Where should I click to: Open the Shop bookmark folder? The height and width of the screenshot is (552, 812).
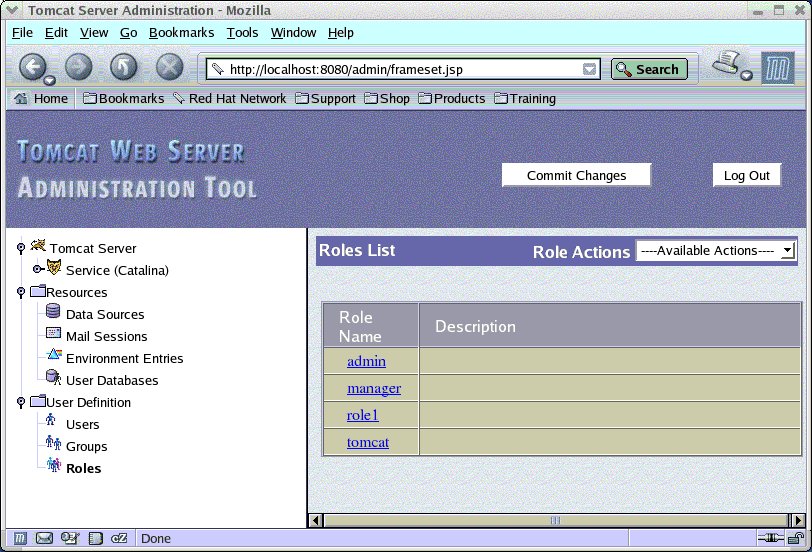[387, 98]
